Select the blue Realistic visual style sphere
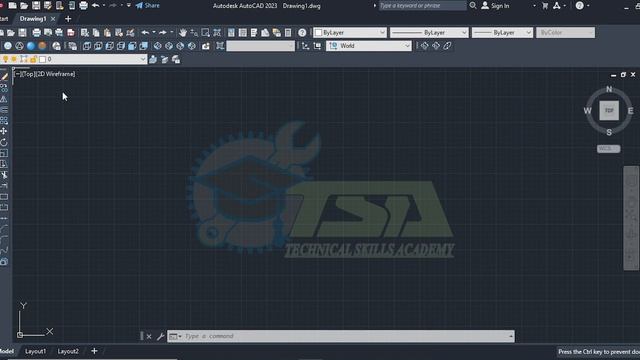 [31, 46]
